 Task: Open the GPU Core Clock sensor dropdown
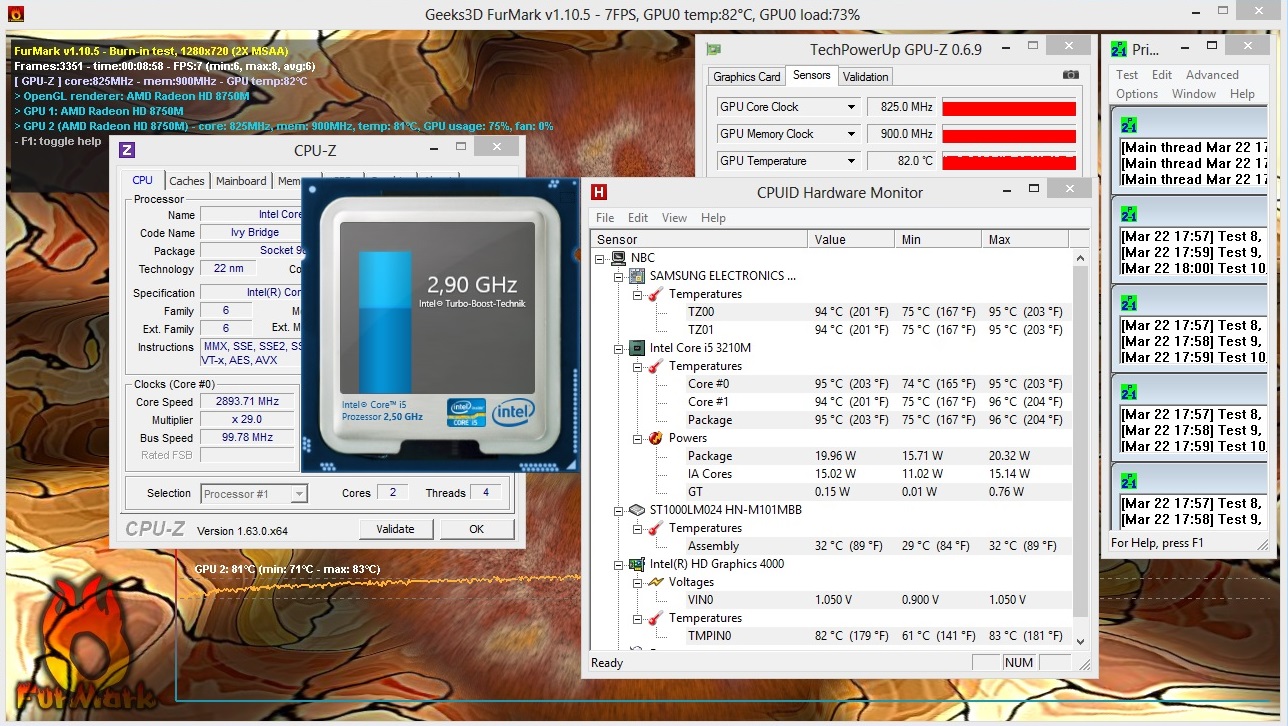851,107
